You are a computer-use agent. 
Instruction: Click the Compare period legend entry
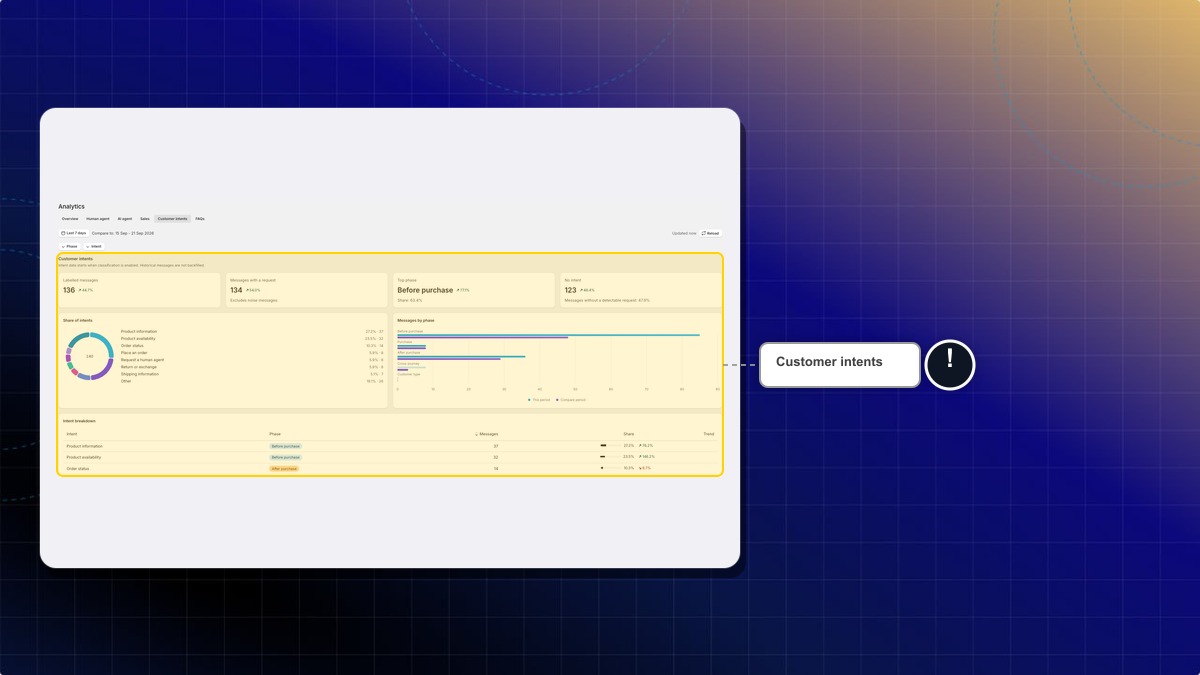click(x=571, y=399)
